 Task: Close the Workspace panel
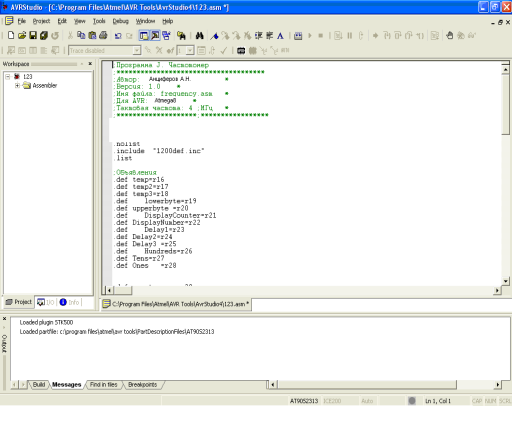point(90,63)
